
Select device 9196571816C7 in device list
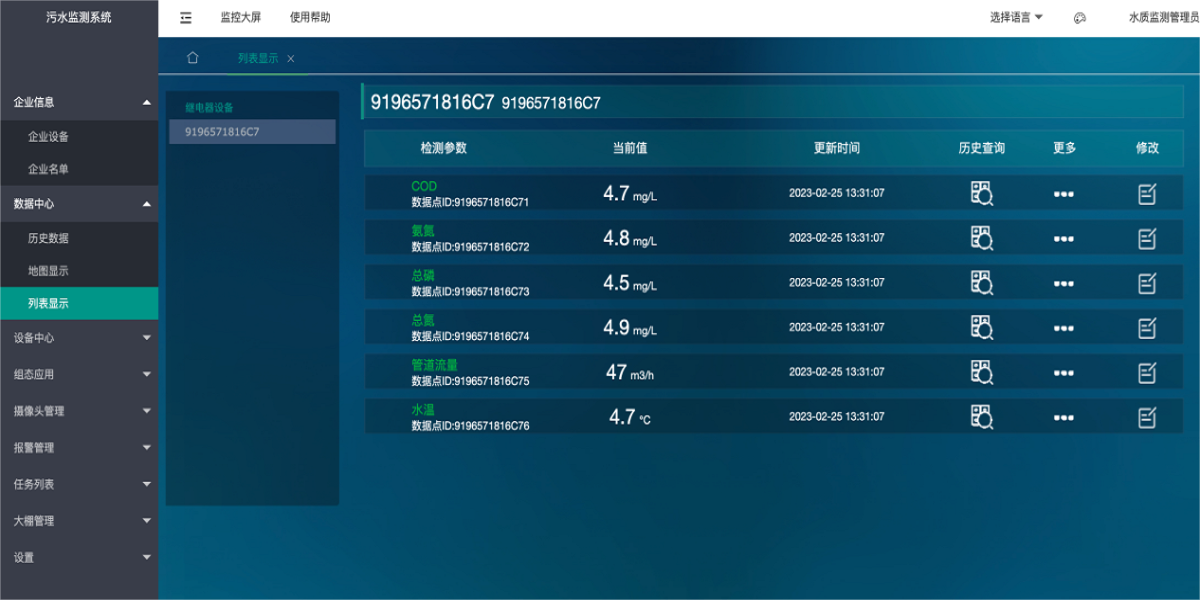click(252, 132)
